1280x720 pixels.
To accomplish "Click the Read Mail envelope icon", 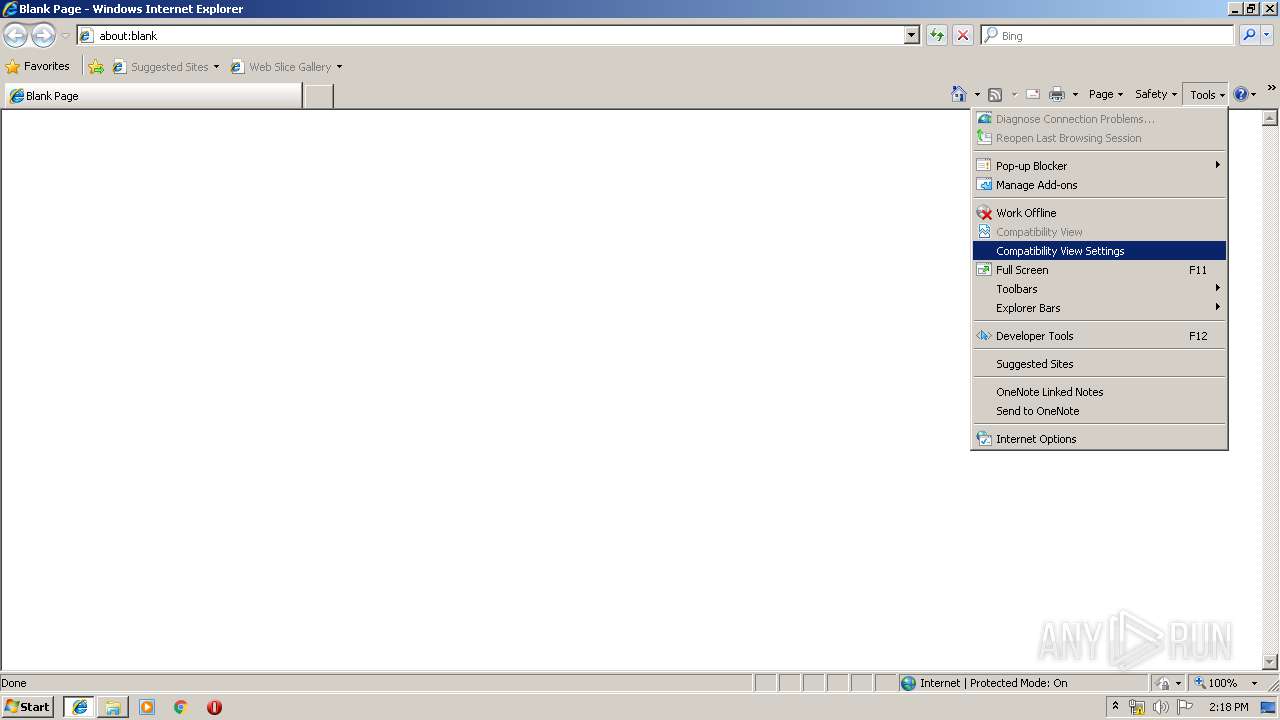I will [1033, 94].
